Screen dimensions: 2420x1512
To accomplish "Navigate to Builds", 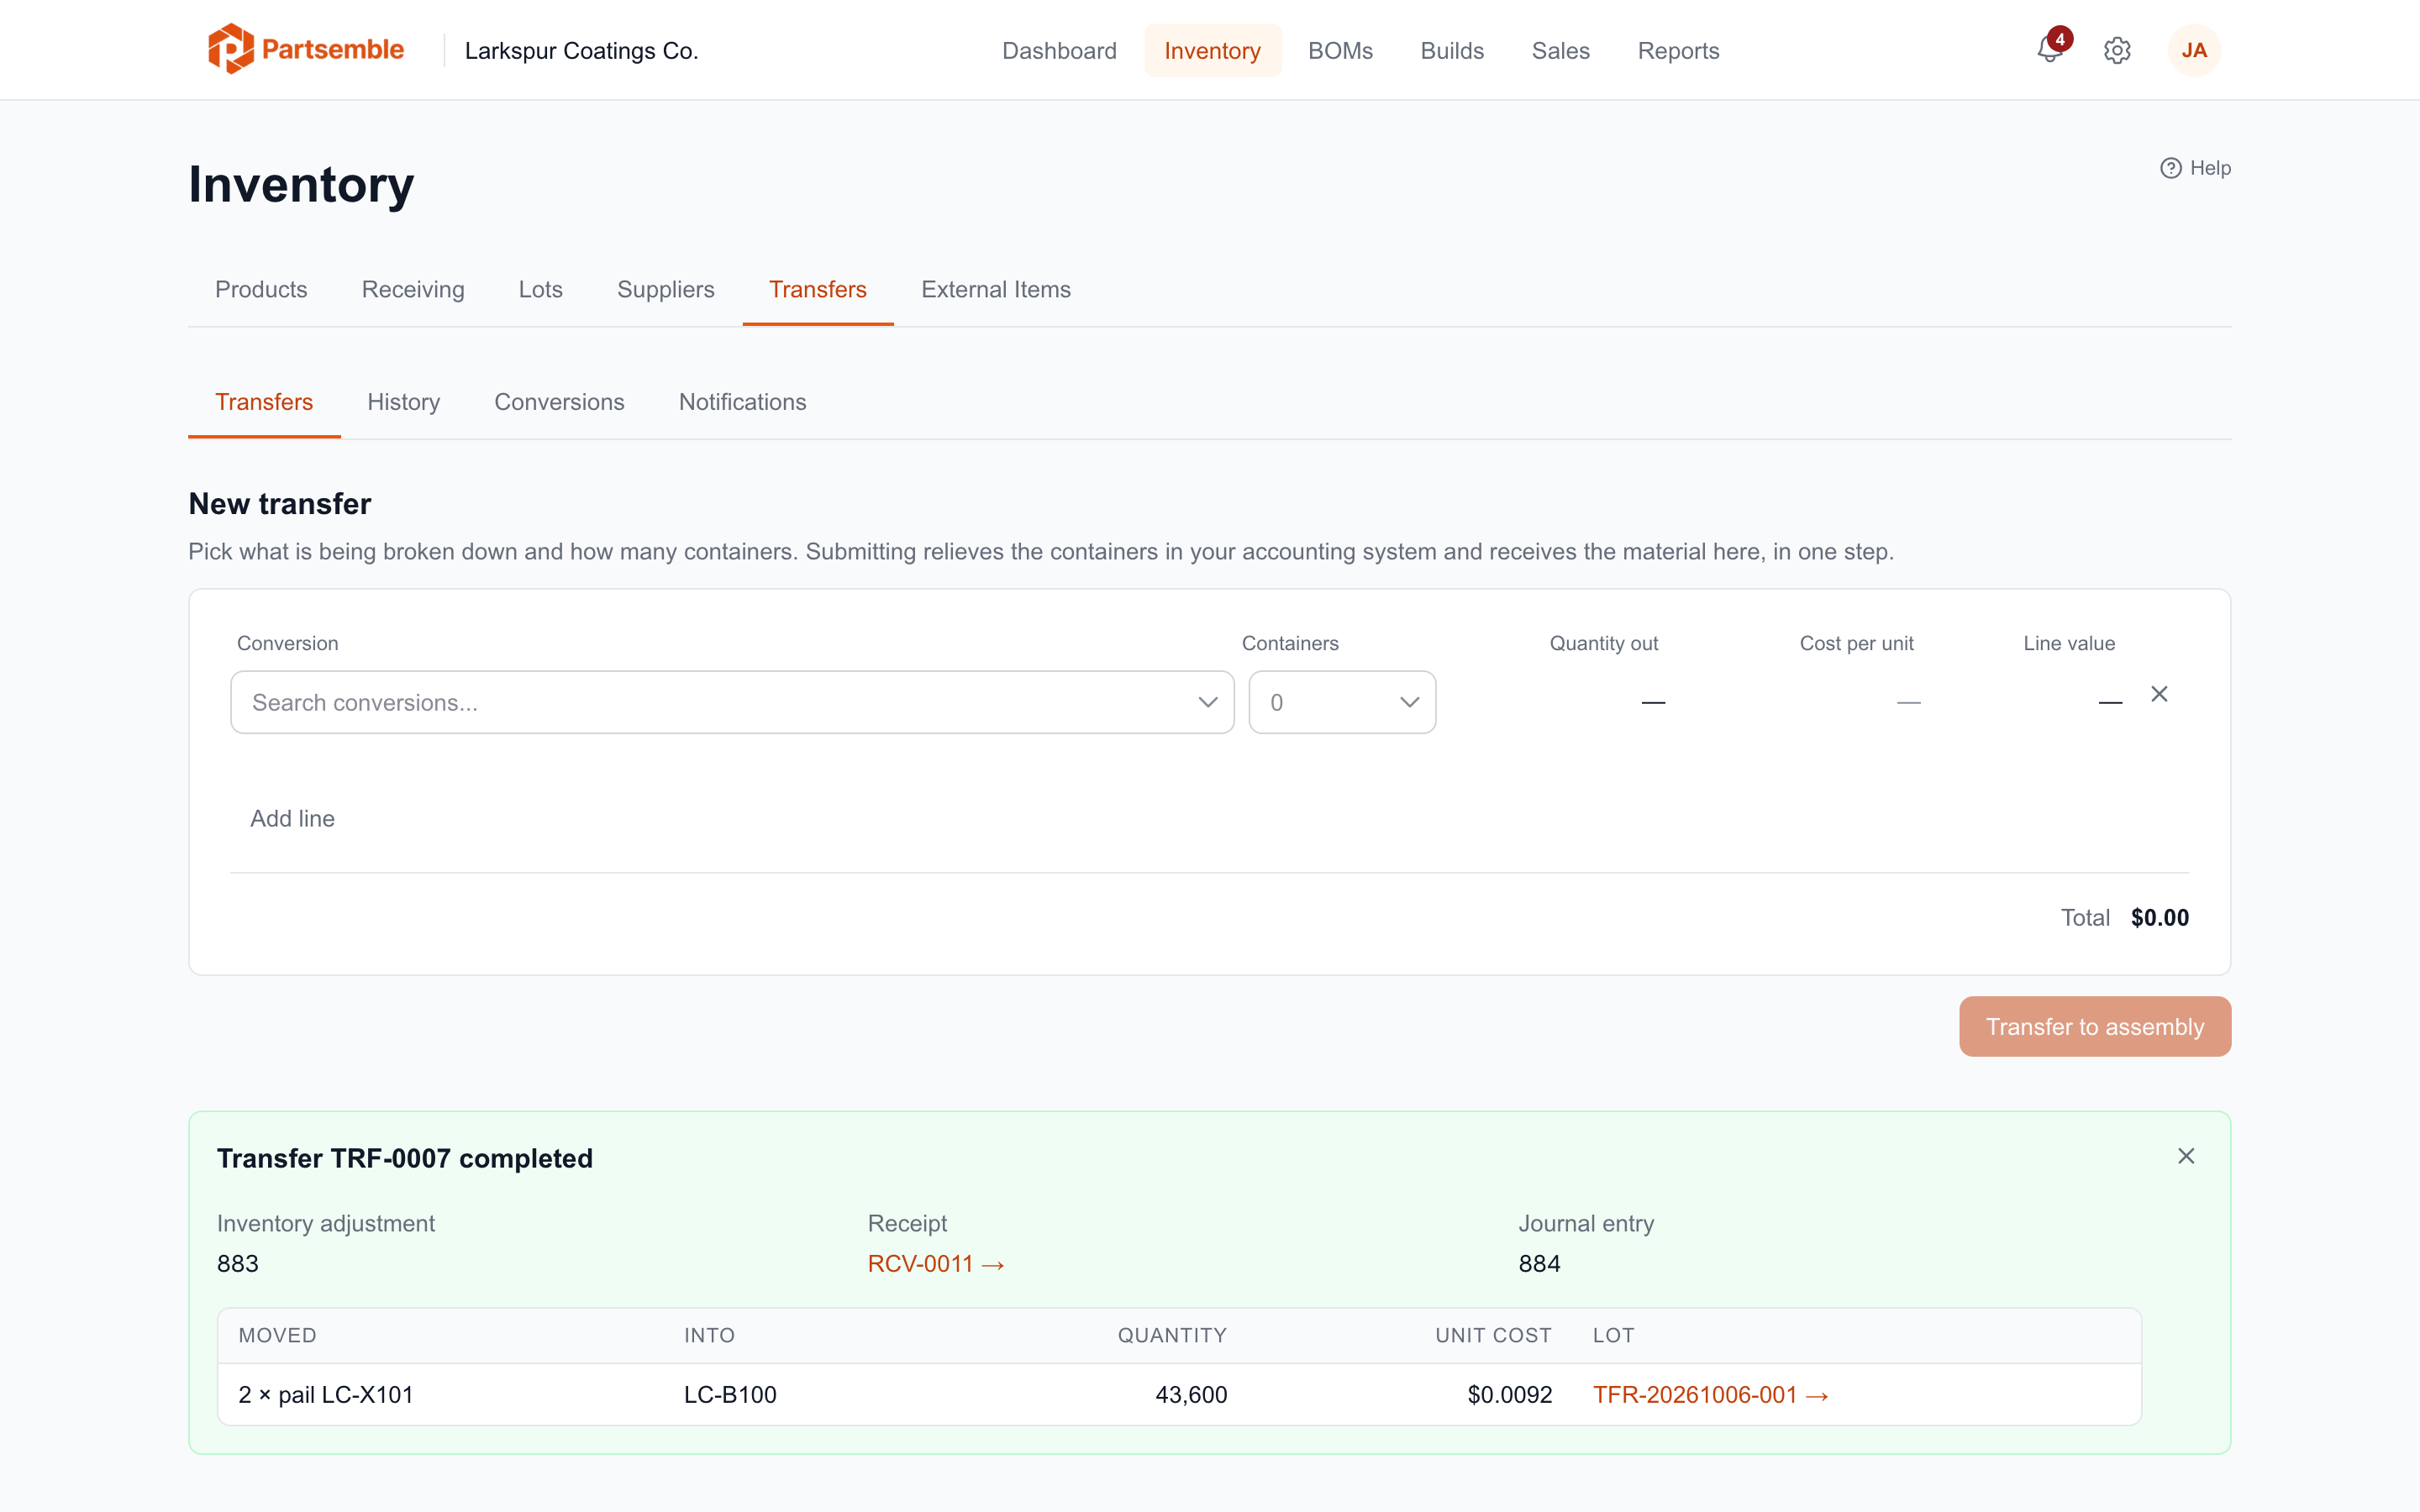I will click(x=1452, y=50).
